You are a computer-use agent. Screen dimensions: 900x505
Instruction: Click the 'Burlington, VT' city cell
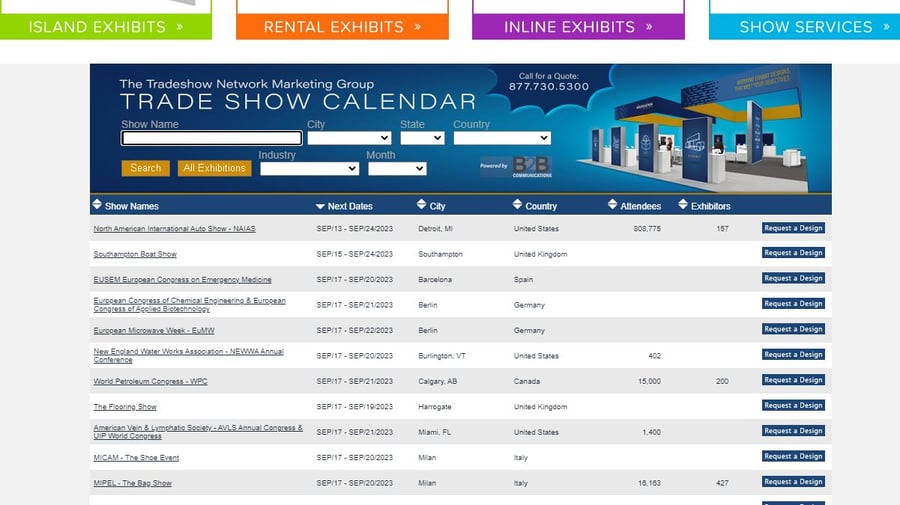tap(441, 356)
